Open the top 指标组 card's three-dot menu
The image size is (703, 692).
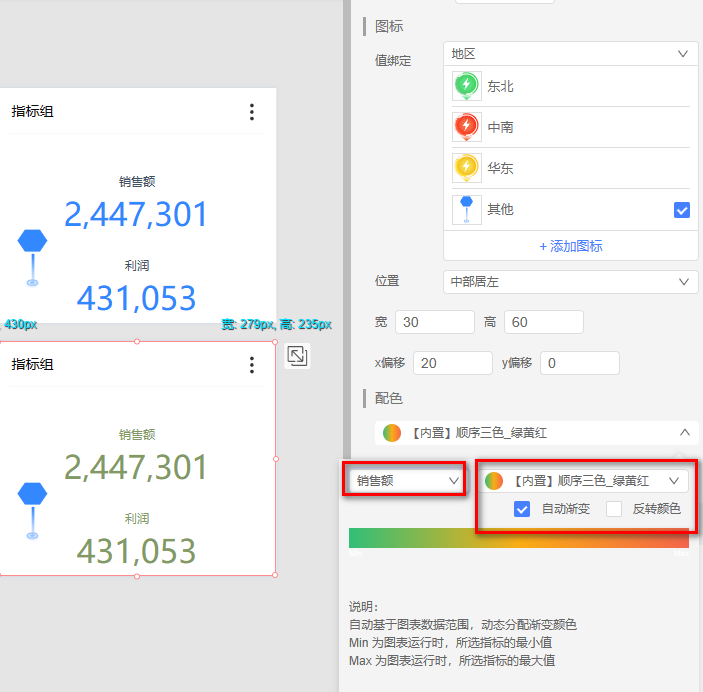point(252,112)
